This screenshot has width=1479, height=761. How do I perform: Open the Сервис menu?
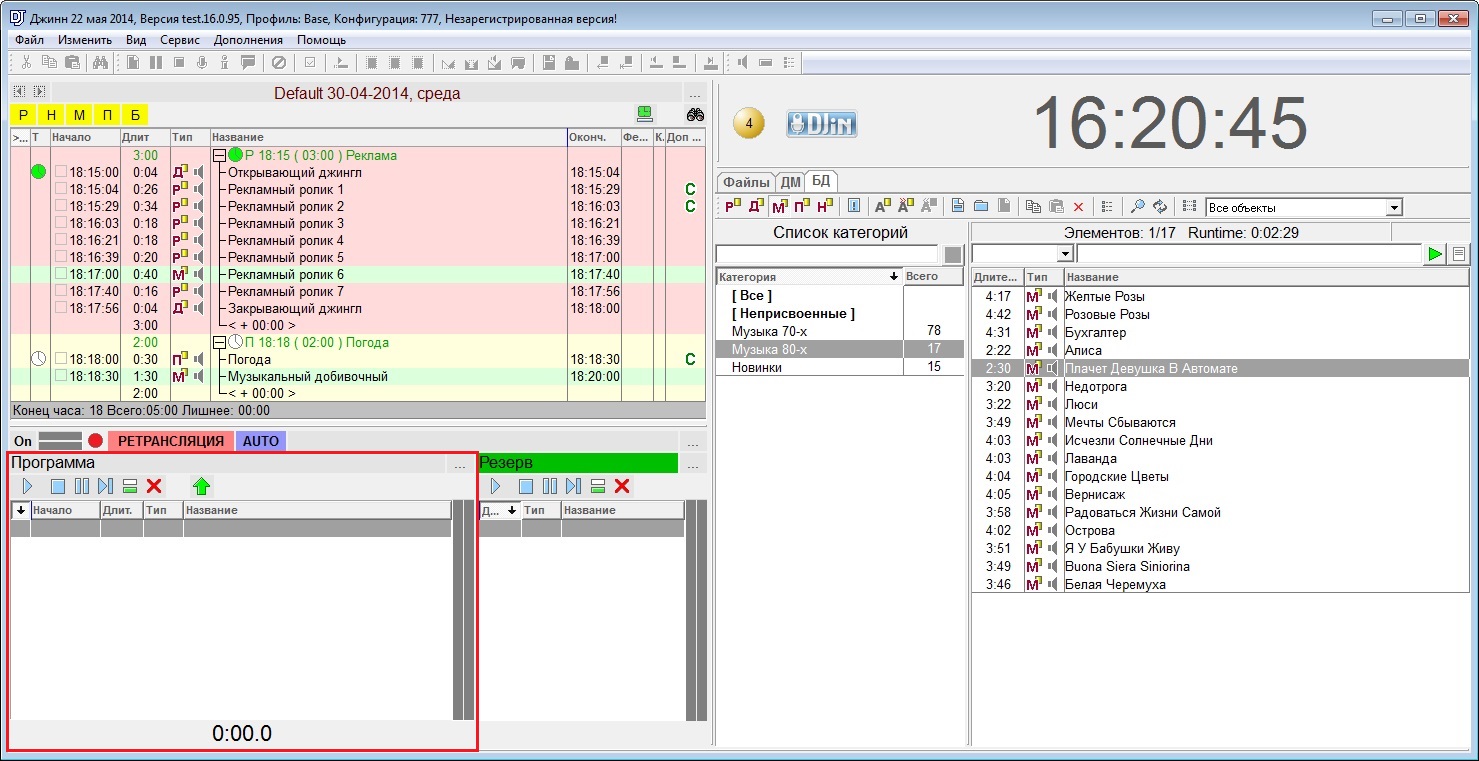click(x=180, y=40)
